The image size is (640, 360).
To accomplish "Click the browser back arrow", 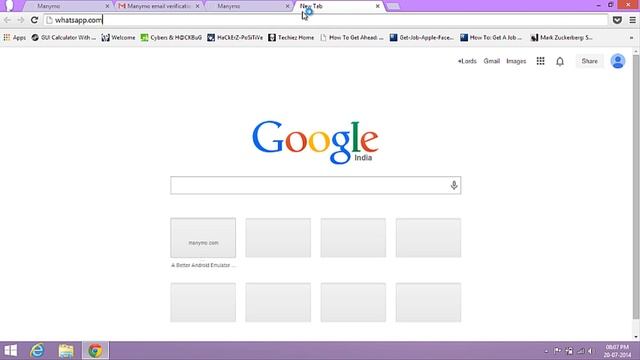I will pyautogui.click(x=7, y=20).
